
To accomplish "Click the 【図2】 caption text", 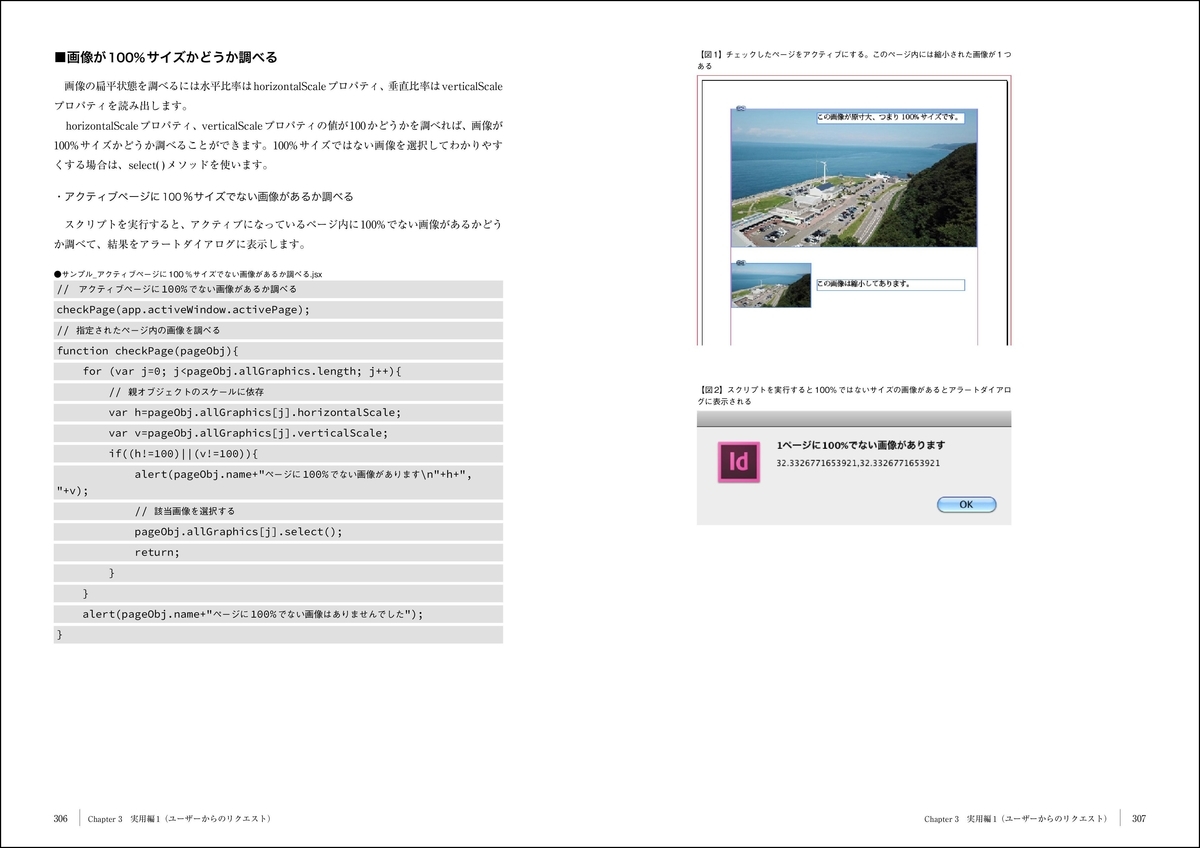I will coord(855,394).
